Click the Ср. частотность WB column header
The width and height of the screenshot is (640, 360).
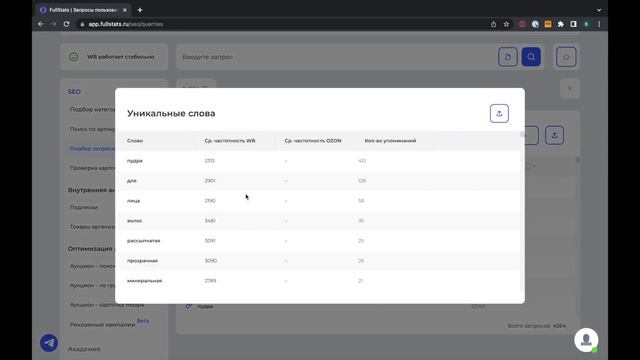(230, 141)
